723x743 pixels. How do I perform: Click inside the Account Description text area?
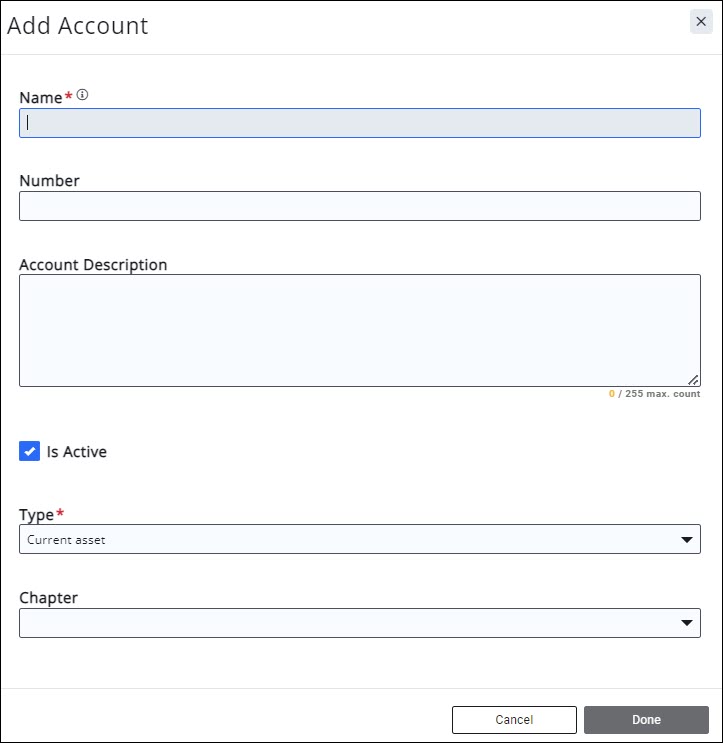coord(359,330)
